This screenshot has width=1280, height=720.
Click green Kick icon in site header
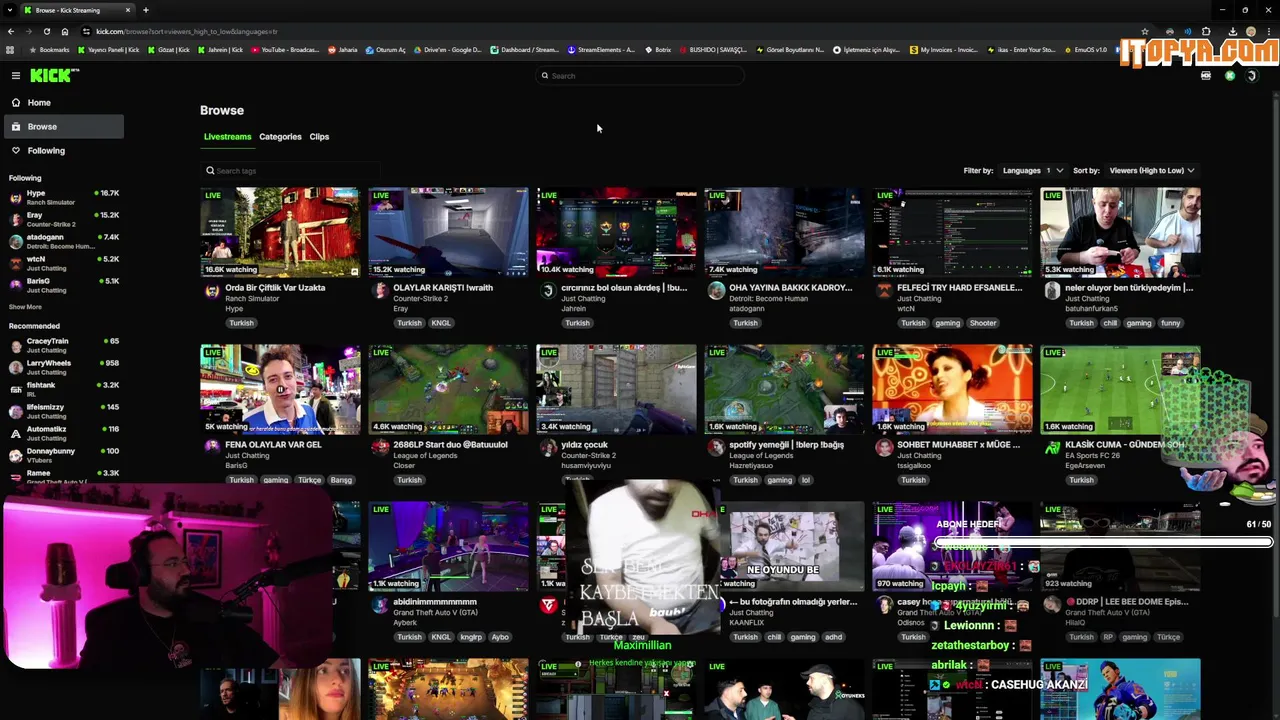point(1230,76)
